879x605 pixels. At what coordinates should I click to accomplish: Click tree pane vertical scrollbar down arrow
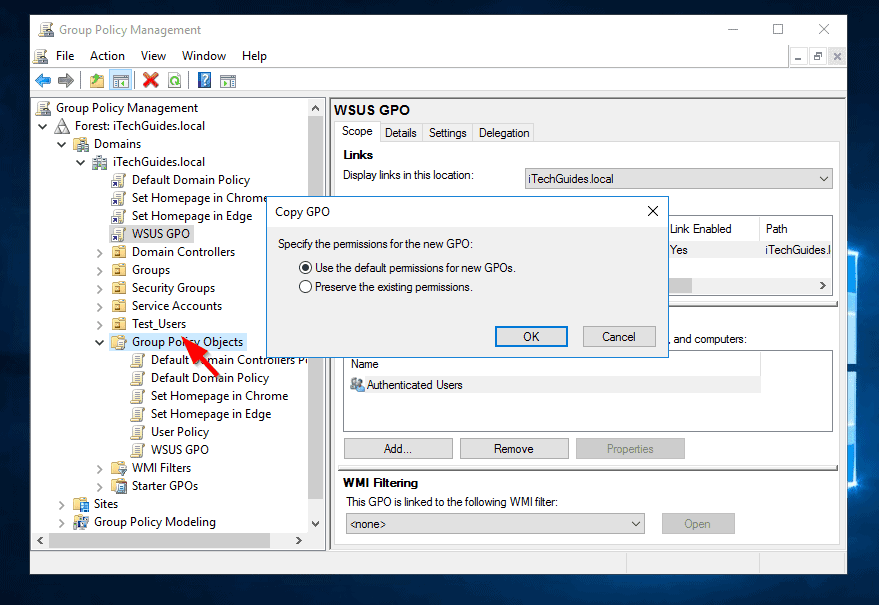point(315,523)
